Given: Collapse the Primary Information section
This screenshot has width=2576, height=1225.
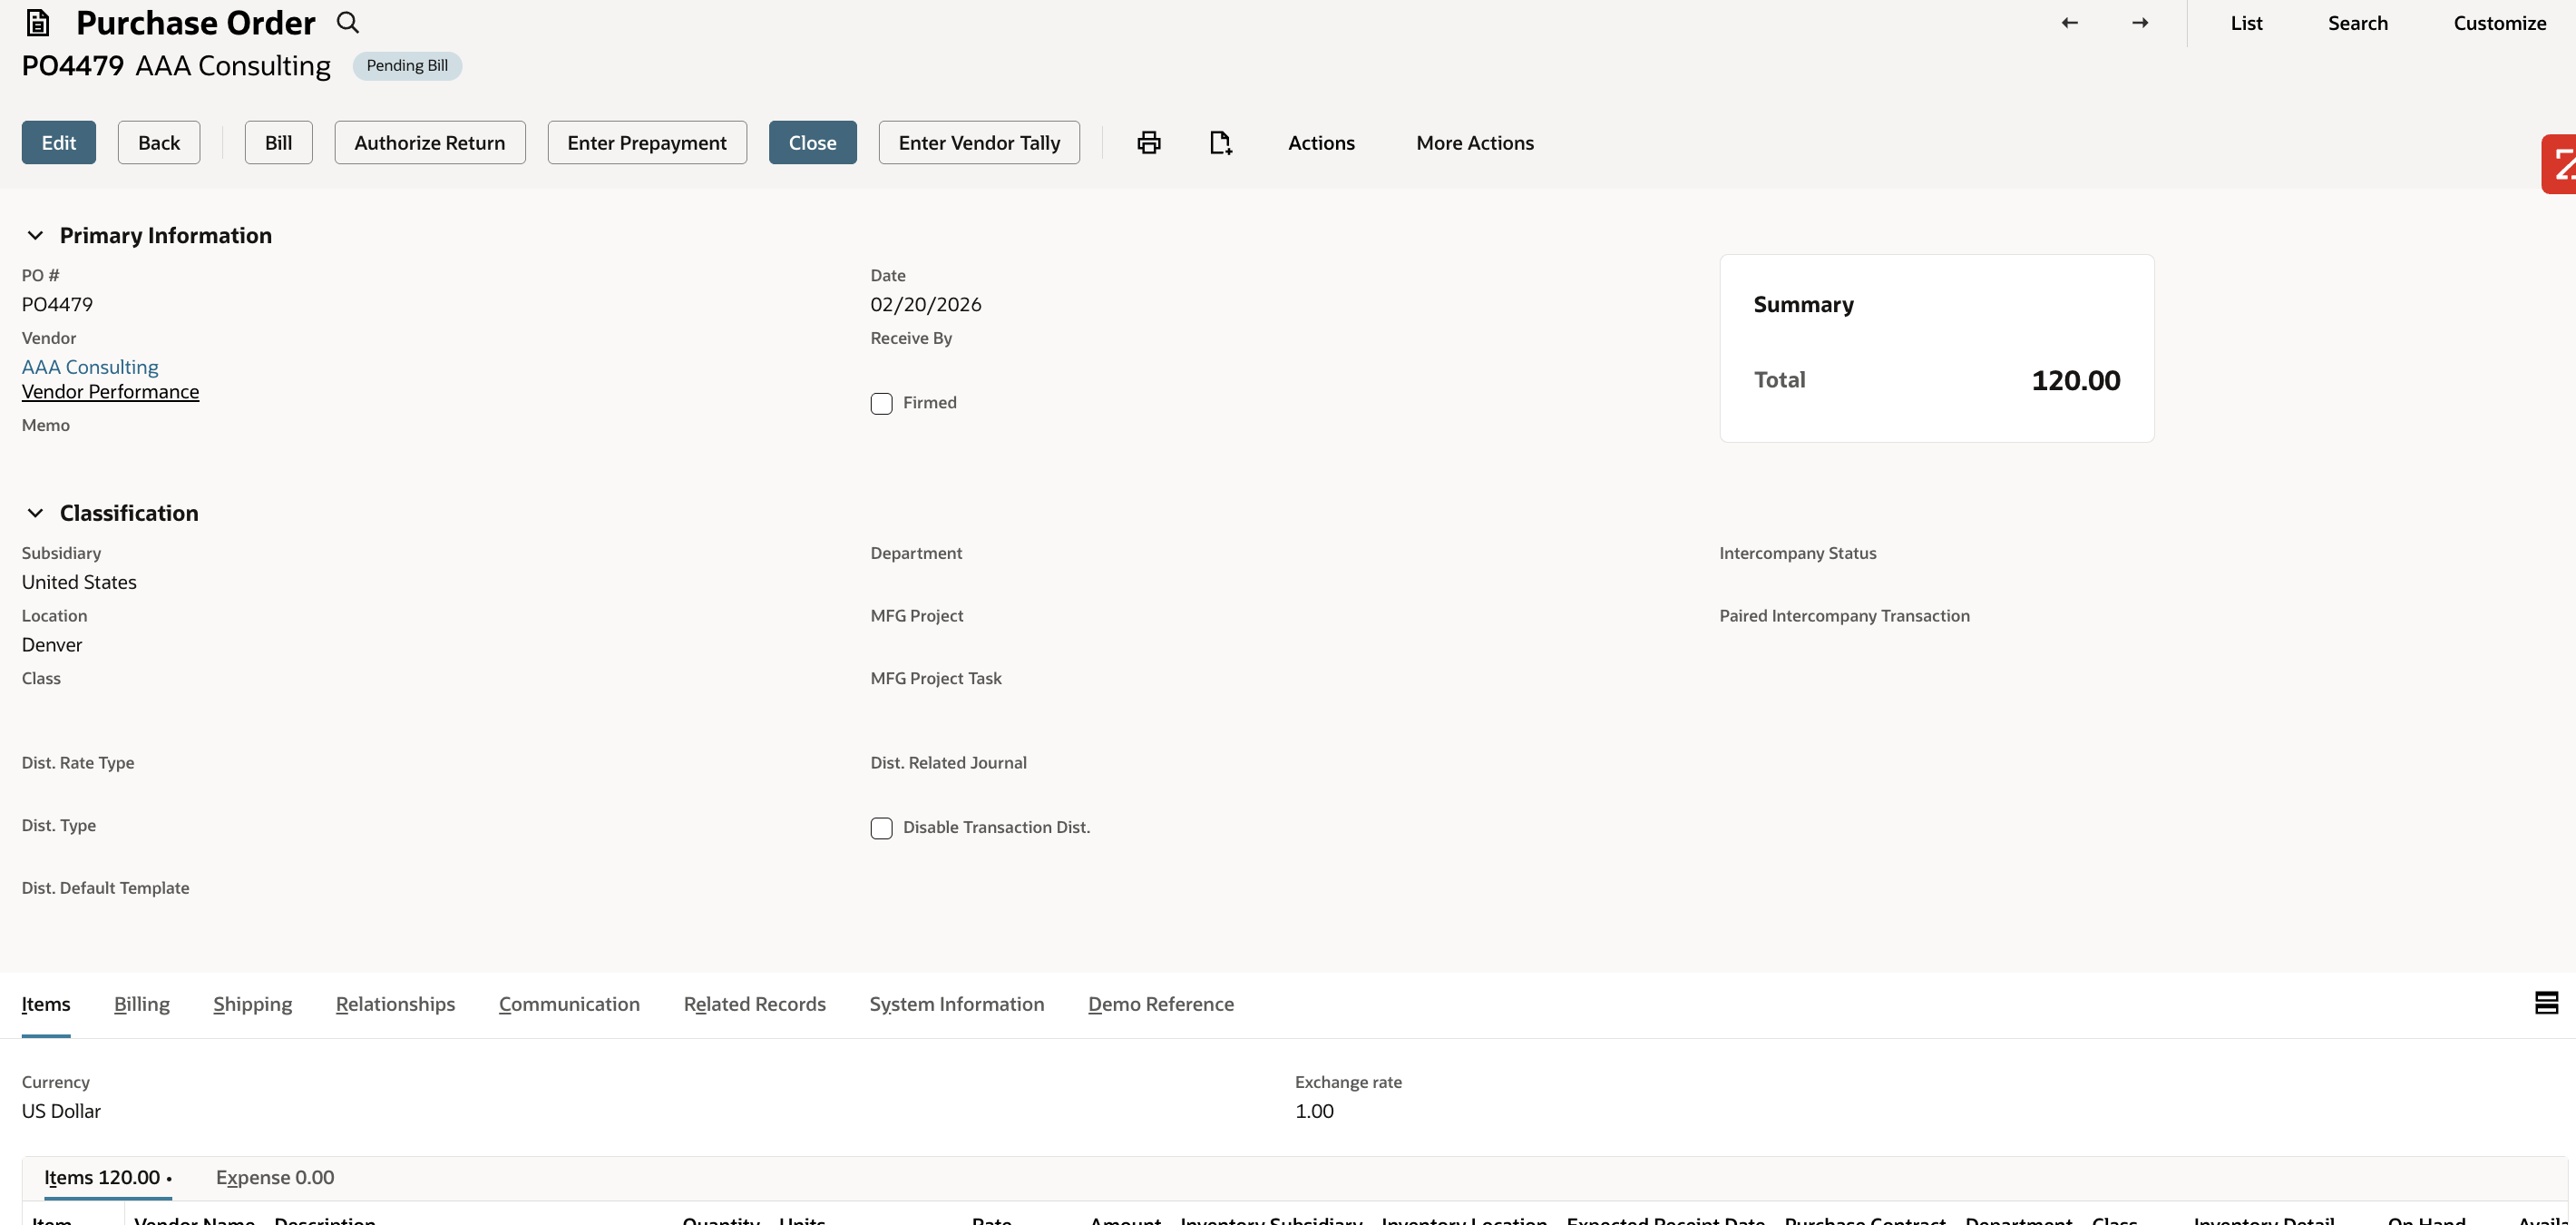Looking at the screenshot, I should 36,235.
